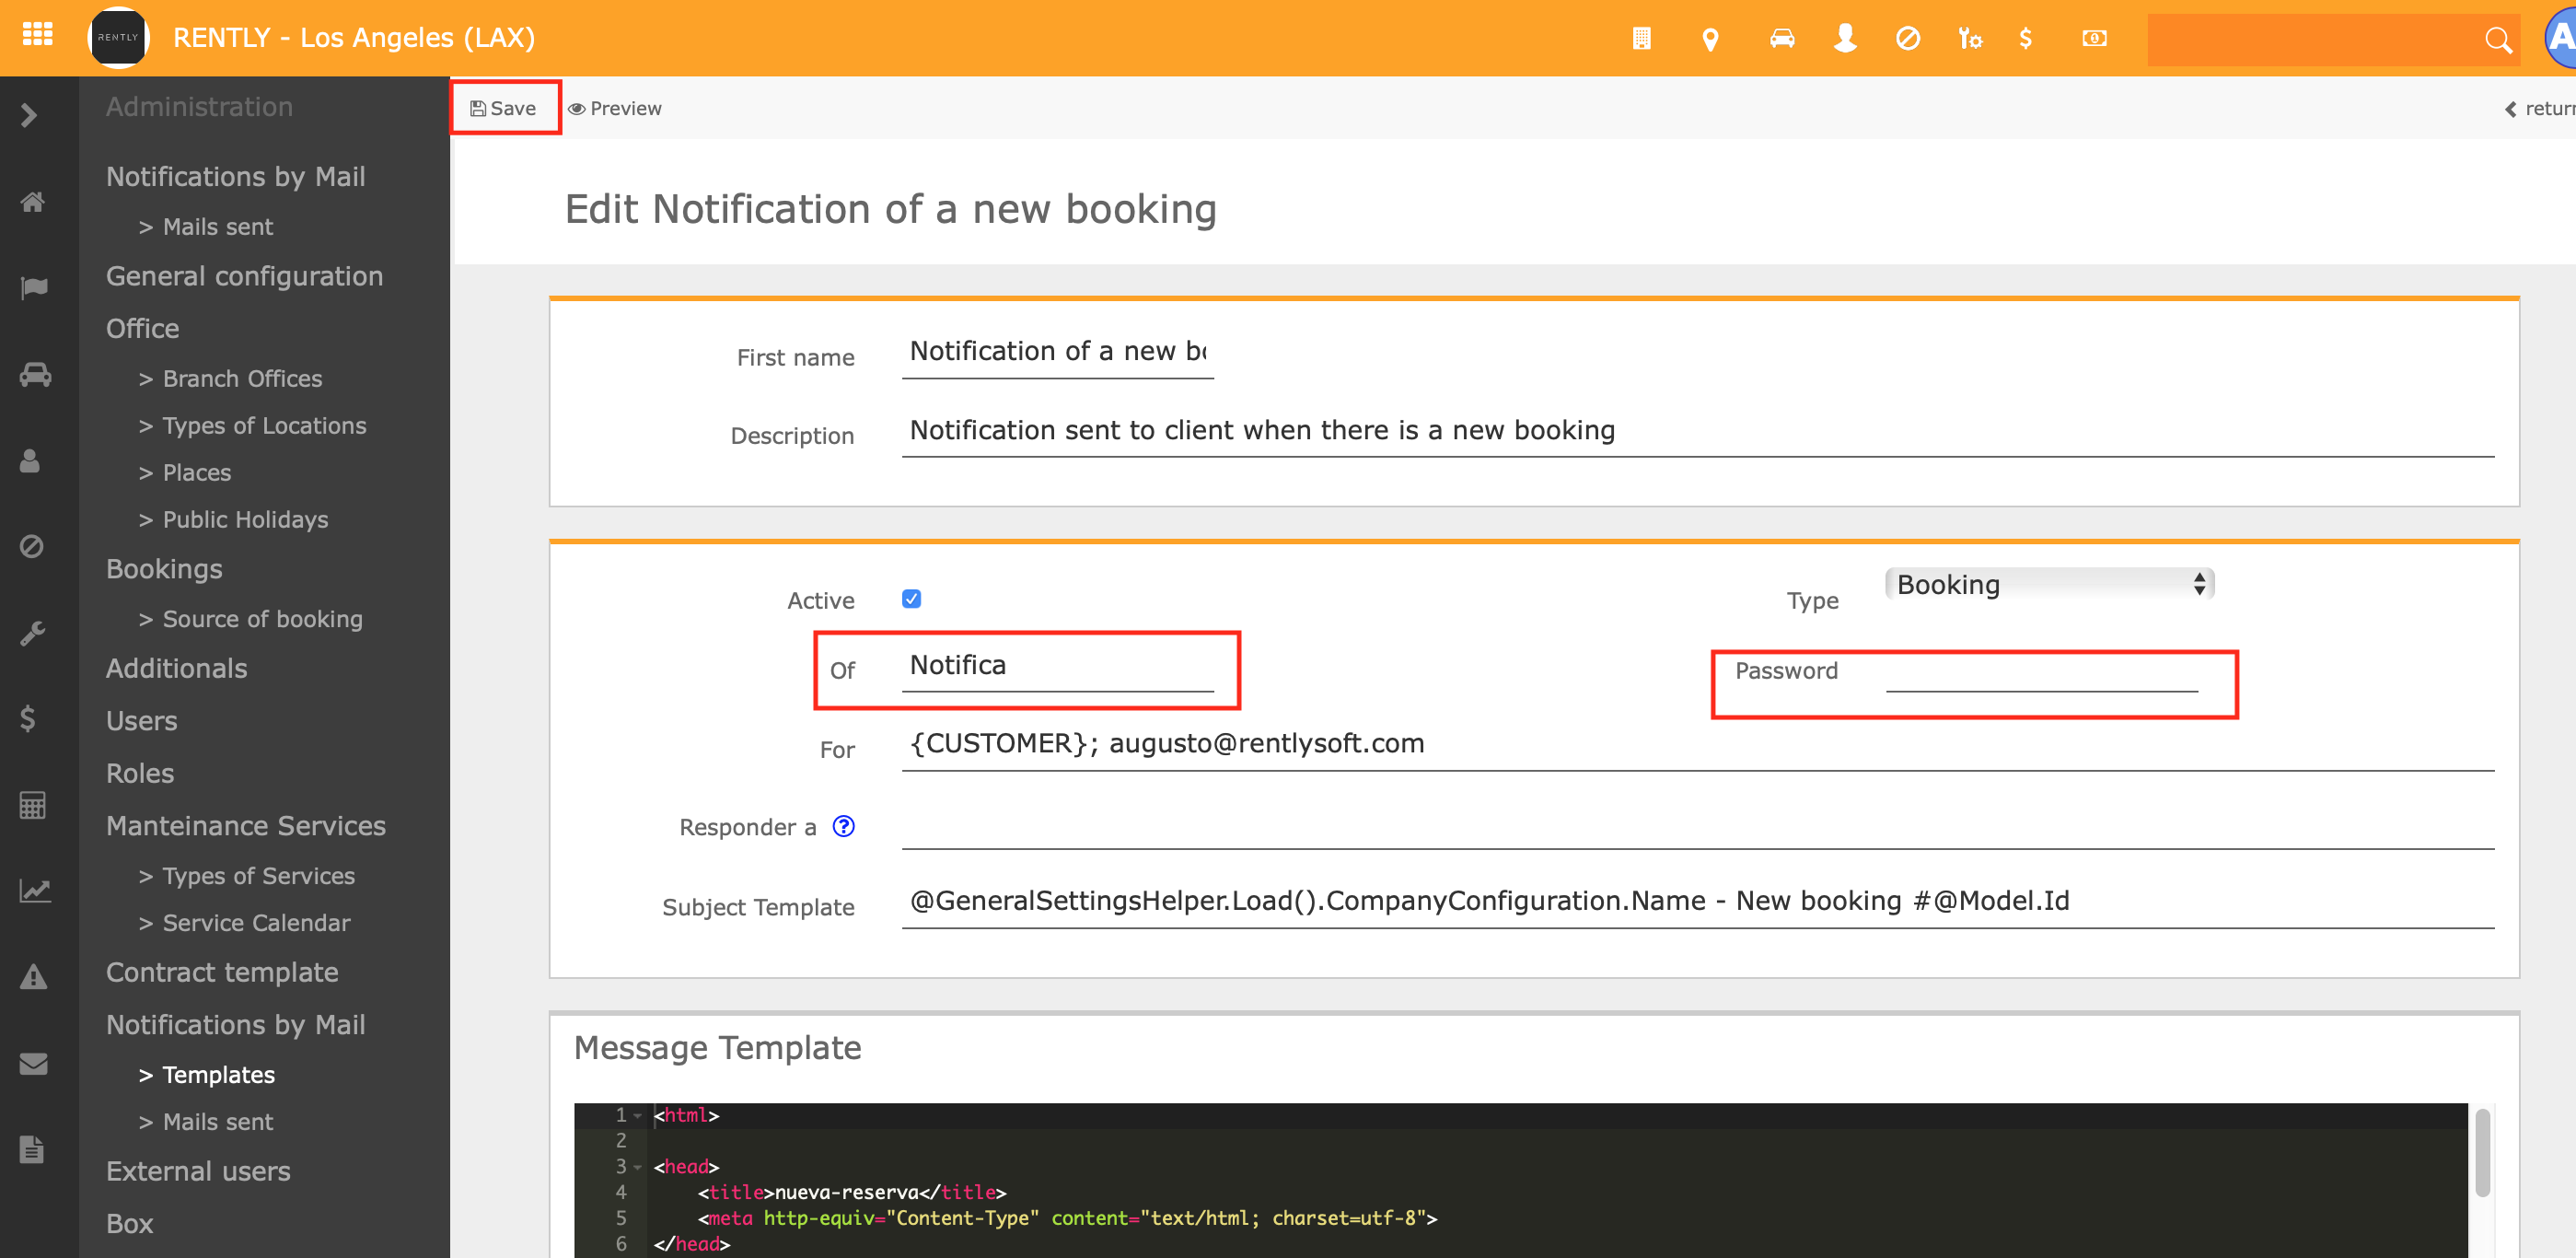The height and width of the screenshot is (1258, 2576).
Task: Click the dollar sign icon in top bar
Action: (2025, 38)
